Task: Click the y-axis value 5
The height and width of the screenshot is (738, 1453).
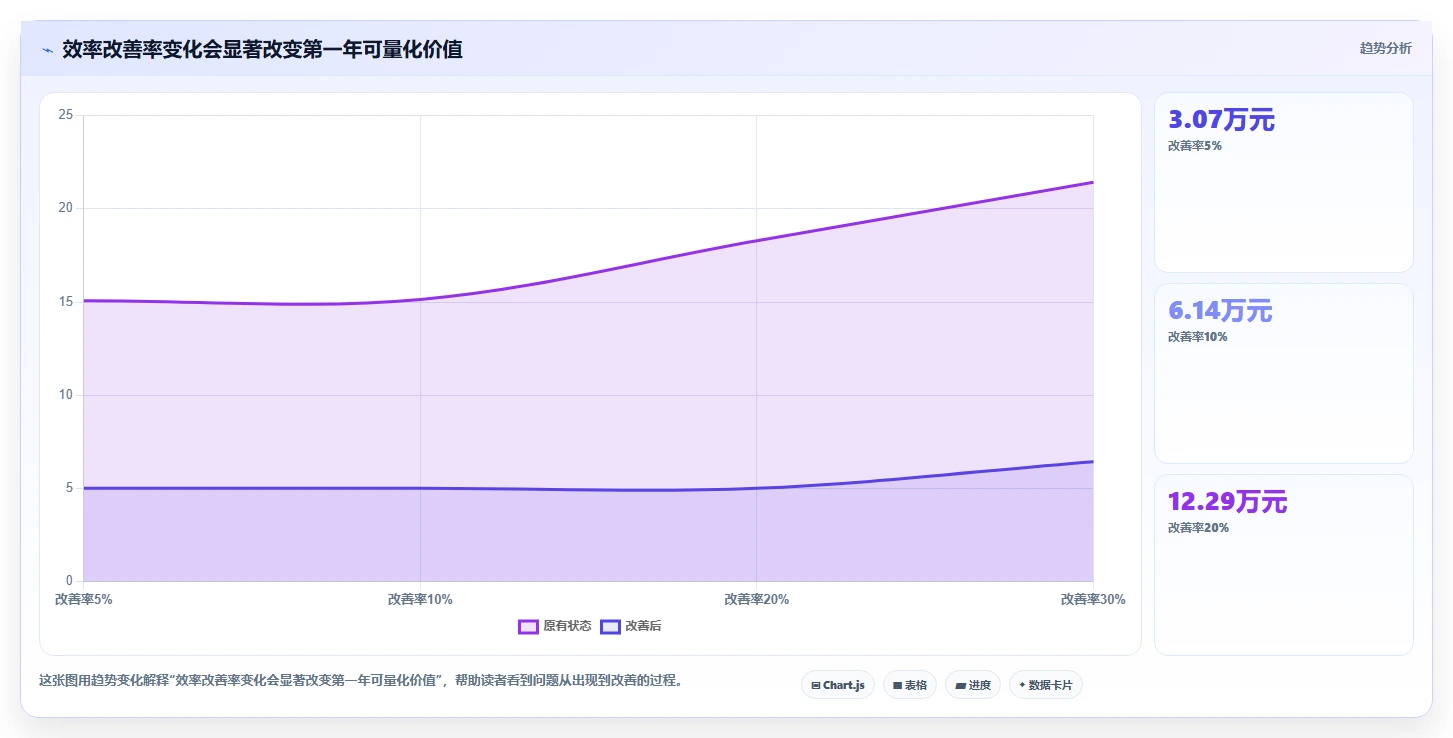Action: [x=70, y=488]
